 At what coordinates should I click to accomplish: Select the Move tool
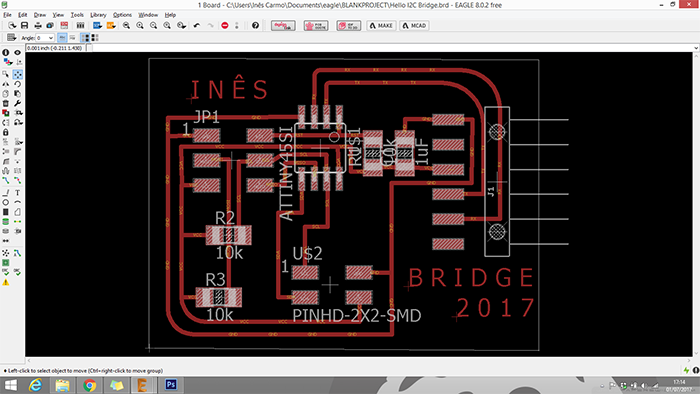tap(17, 74)
